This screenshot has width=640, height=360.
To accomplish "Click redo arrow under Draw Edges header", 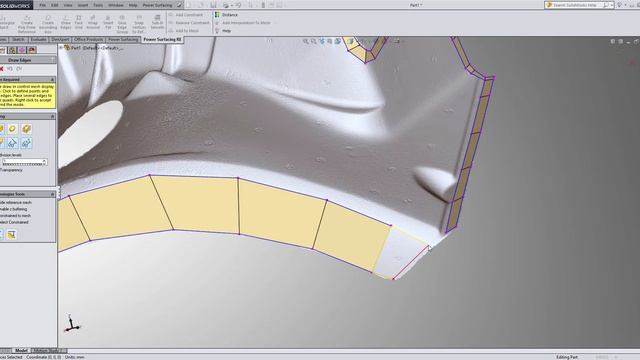I will [x=19, y=69].
